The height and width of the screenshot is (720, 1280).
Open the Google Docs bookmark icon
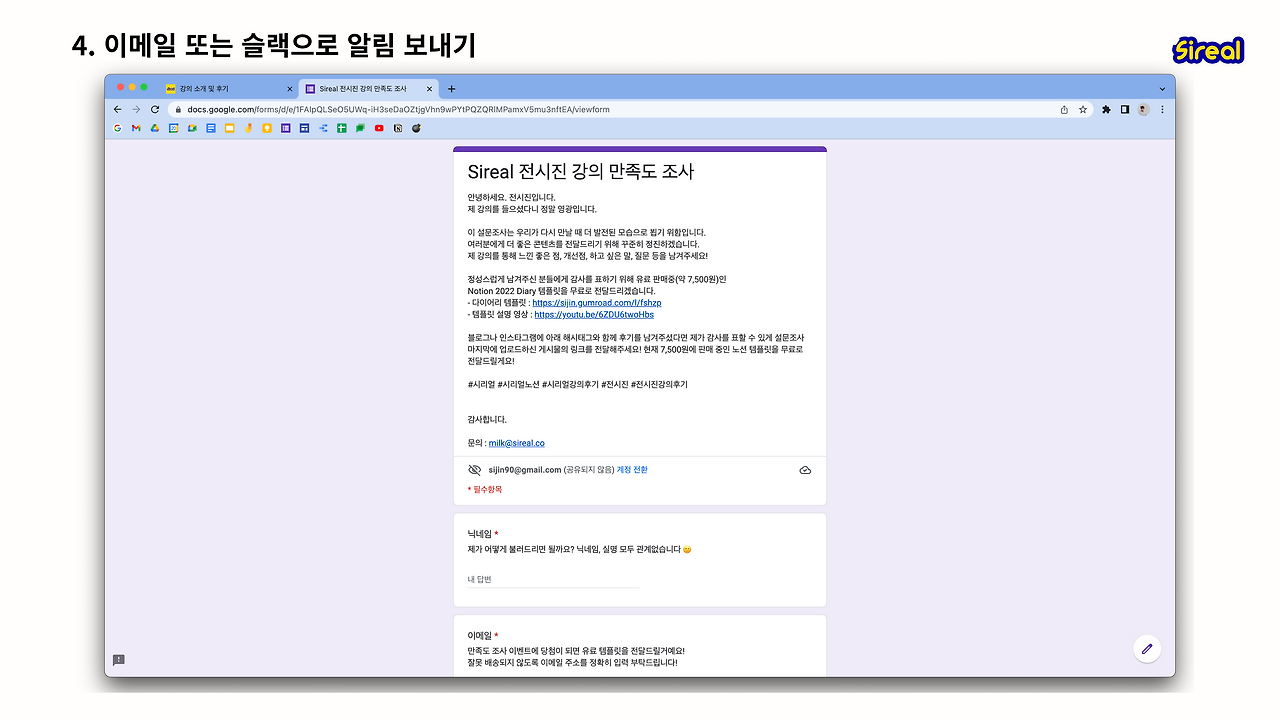pyautogui.click(x=211, y=128)
